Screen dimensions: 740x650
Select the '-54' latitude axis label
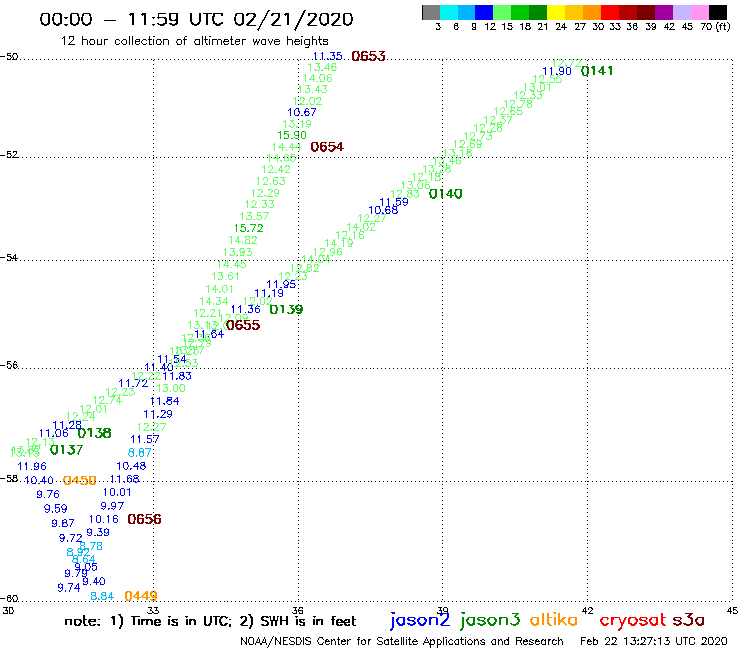click(9, 257)
